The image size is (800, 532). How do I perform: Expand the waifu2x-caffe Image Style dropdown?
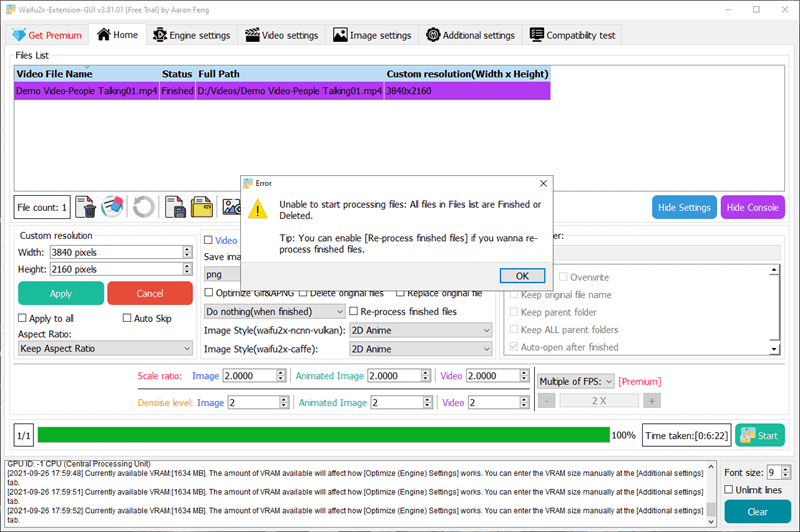point(421,349)
